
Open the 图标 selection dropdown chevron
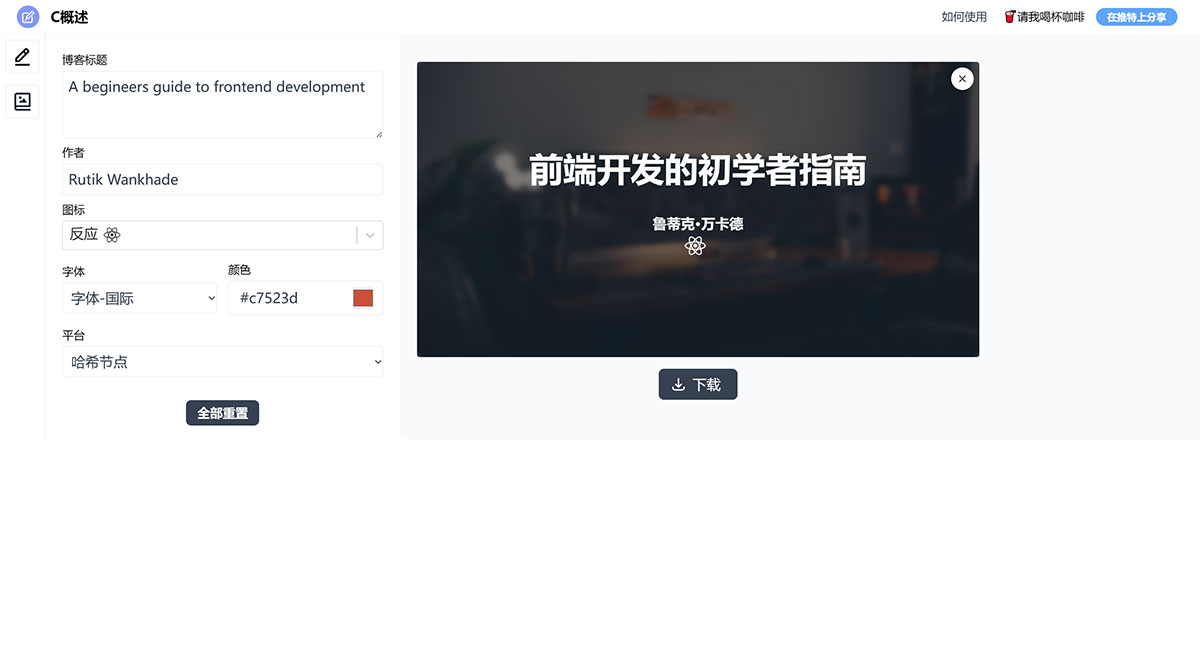click(x=371, y=234)
